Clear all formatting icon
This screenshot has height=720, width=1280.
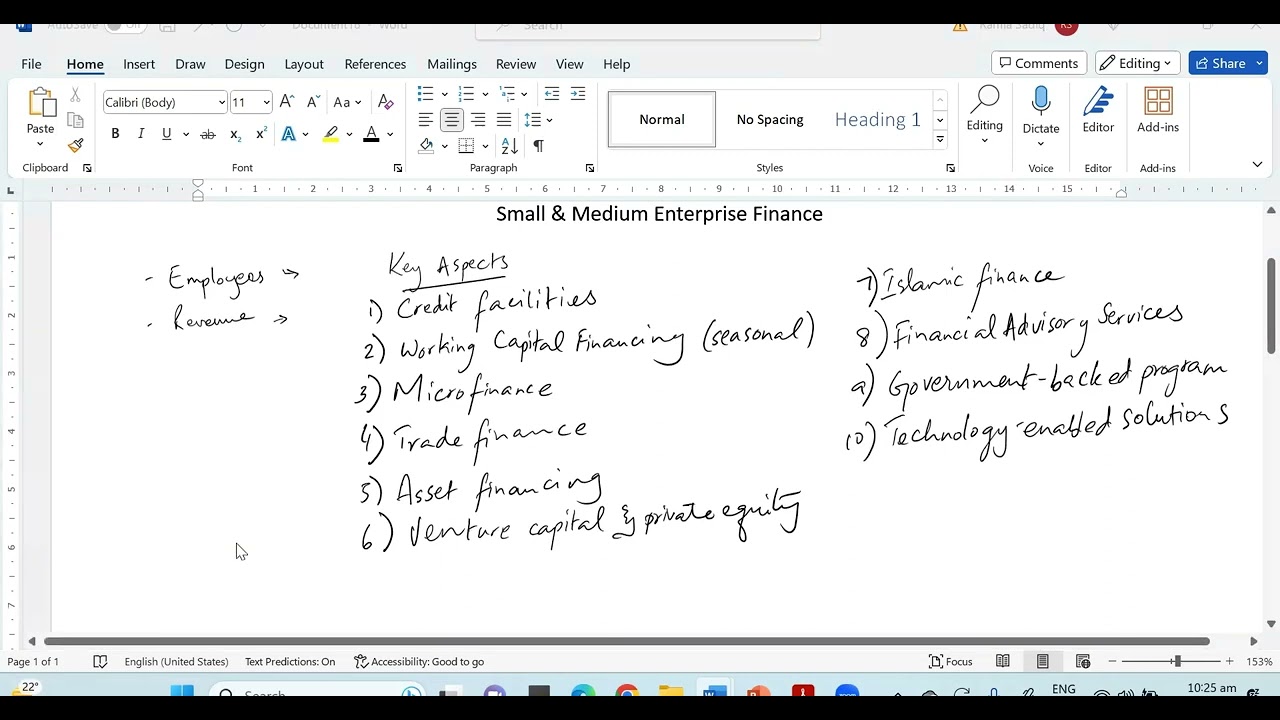(386, 102)
